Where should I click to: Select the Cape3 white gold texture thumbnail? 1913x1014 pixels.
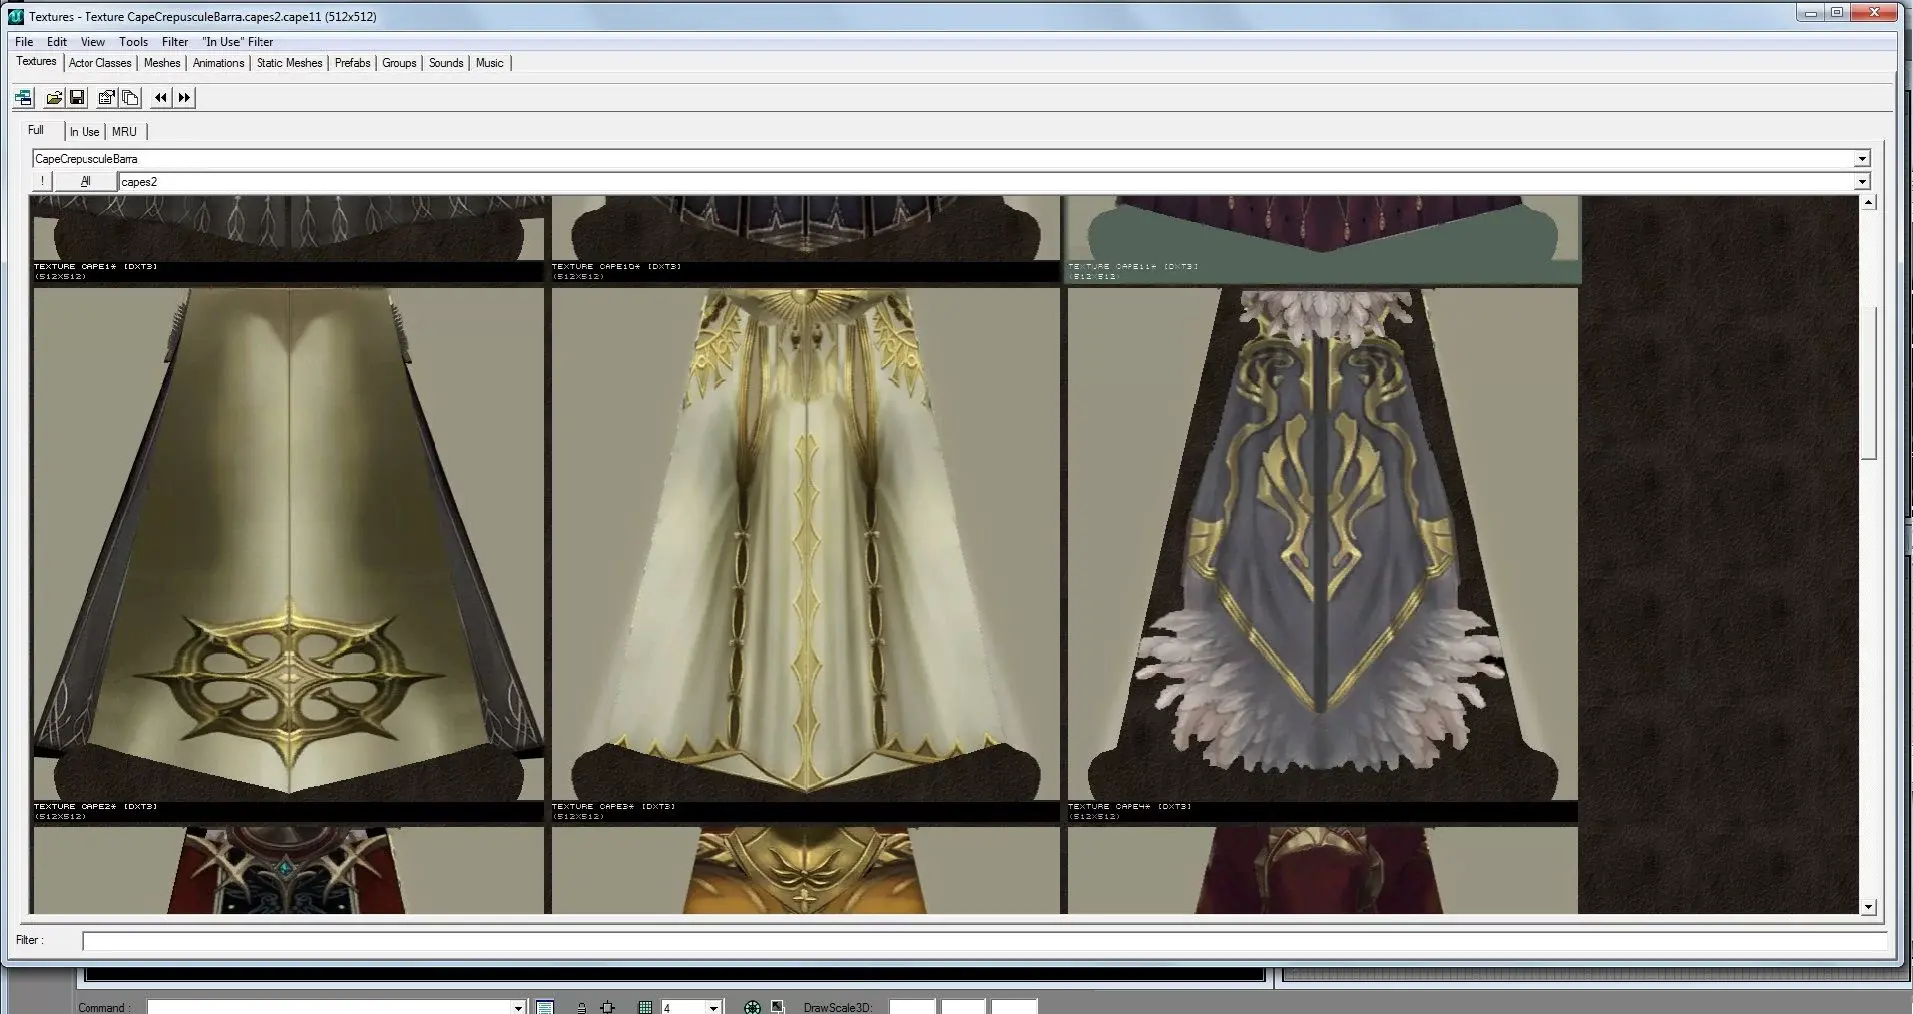click(805, 544)
